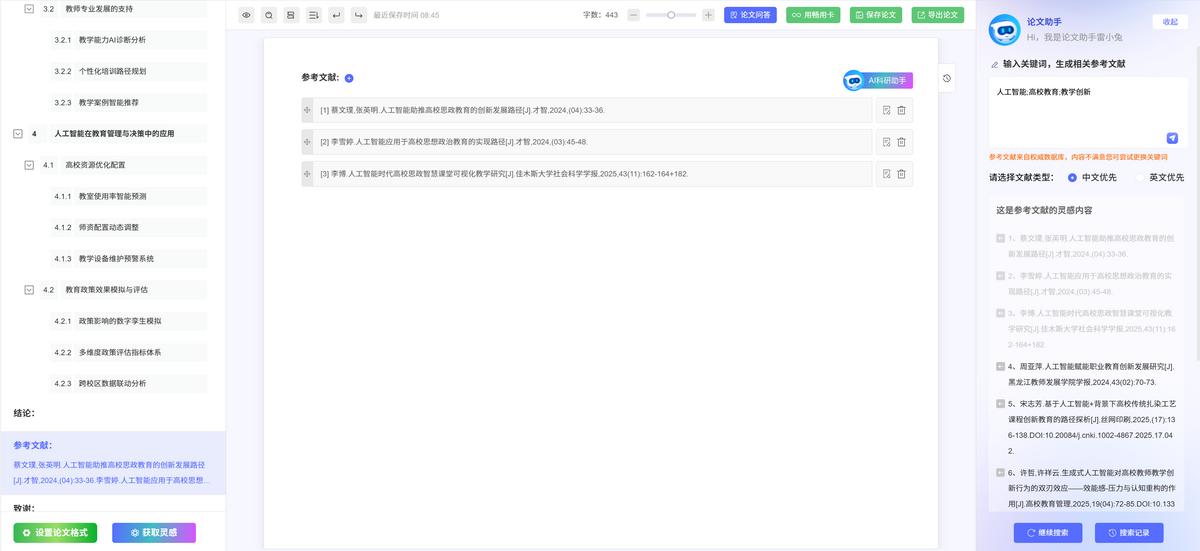This screenshot has height=551, width=1200.
Task: Click the minus zoom-out button
Action: pos(633,15)
